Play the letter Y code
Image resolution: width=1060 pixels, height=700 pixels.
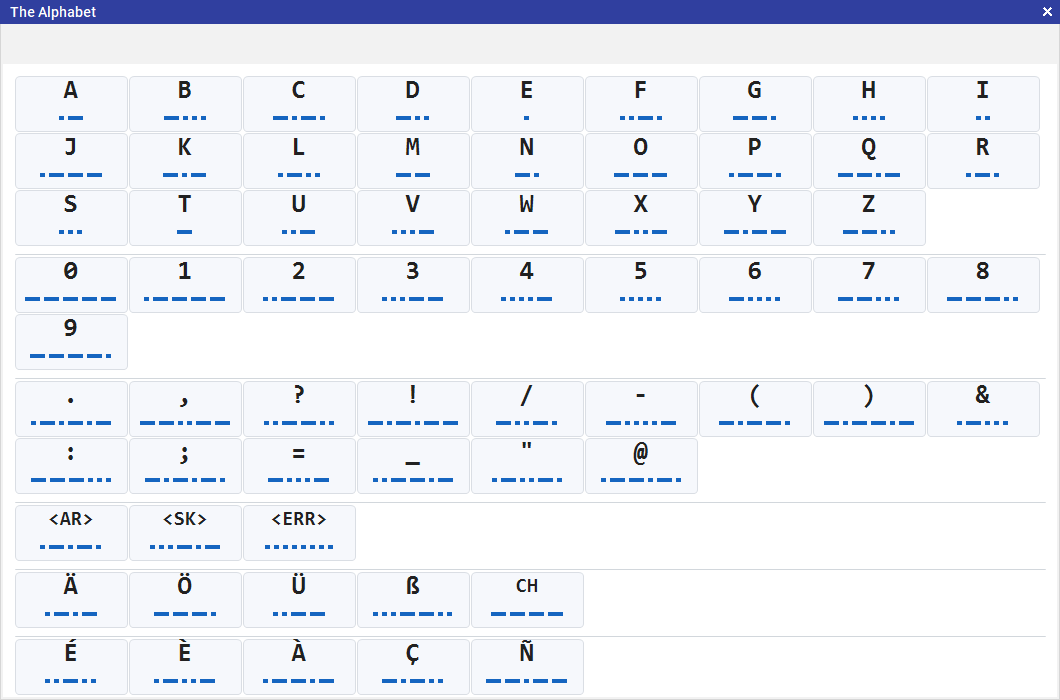tap(755, 218)
